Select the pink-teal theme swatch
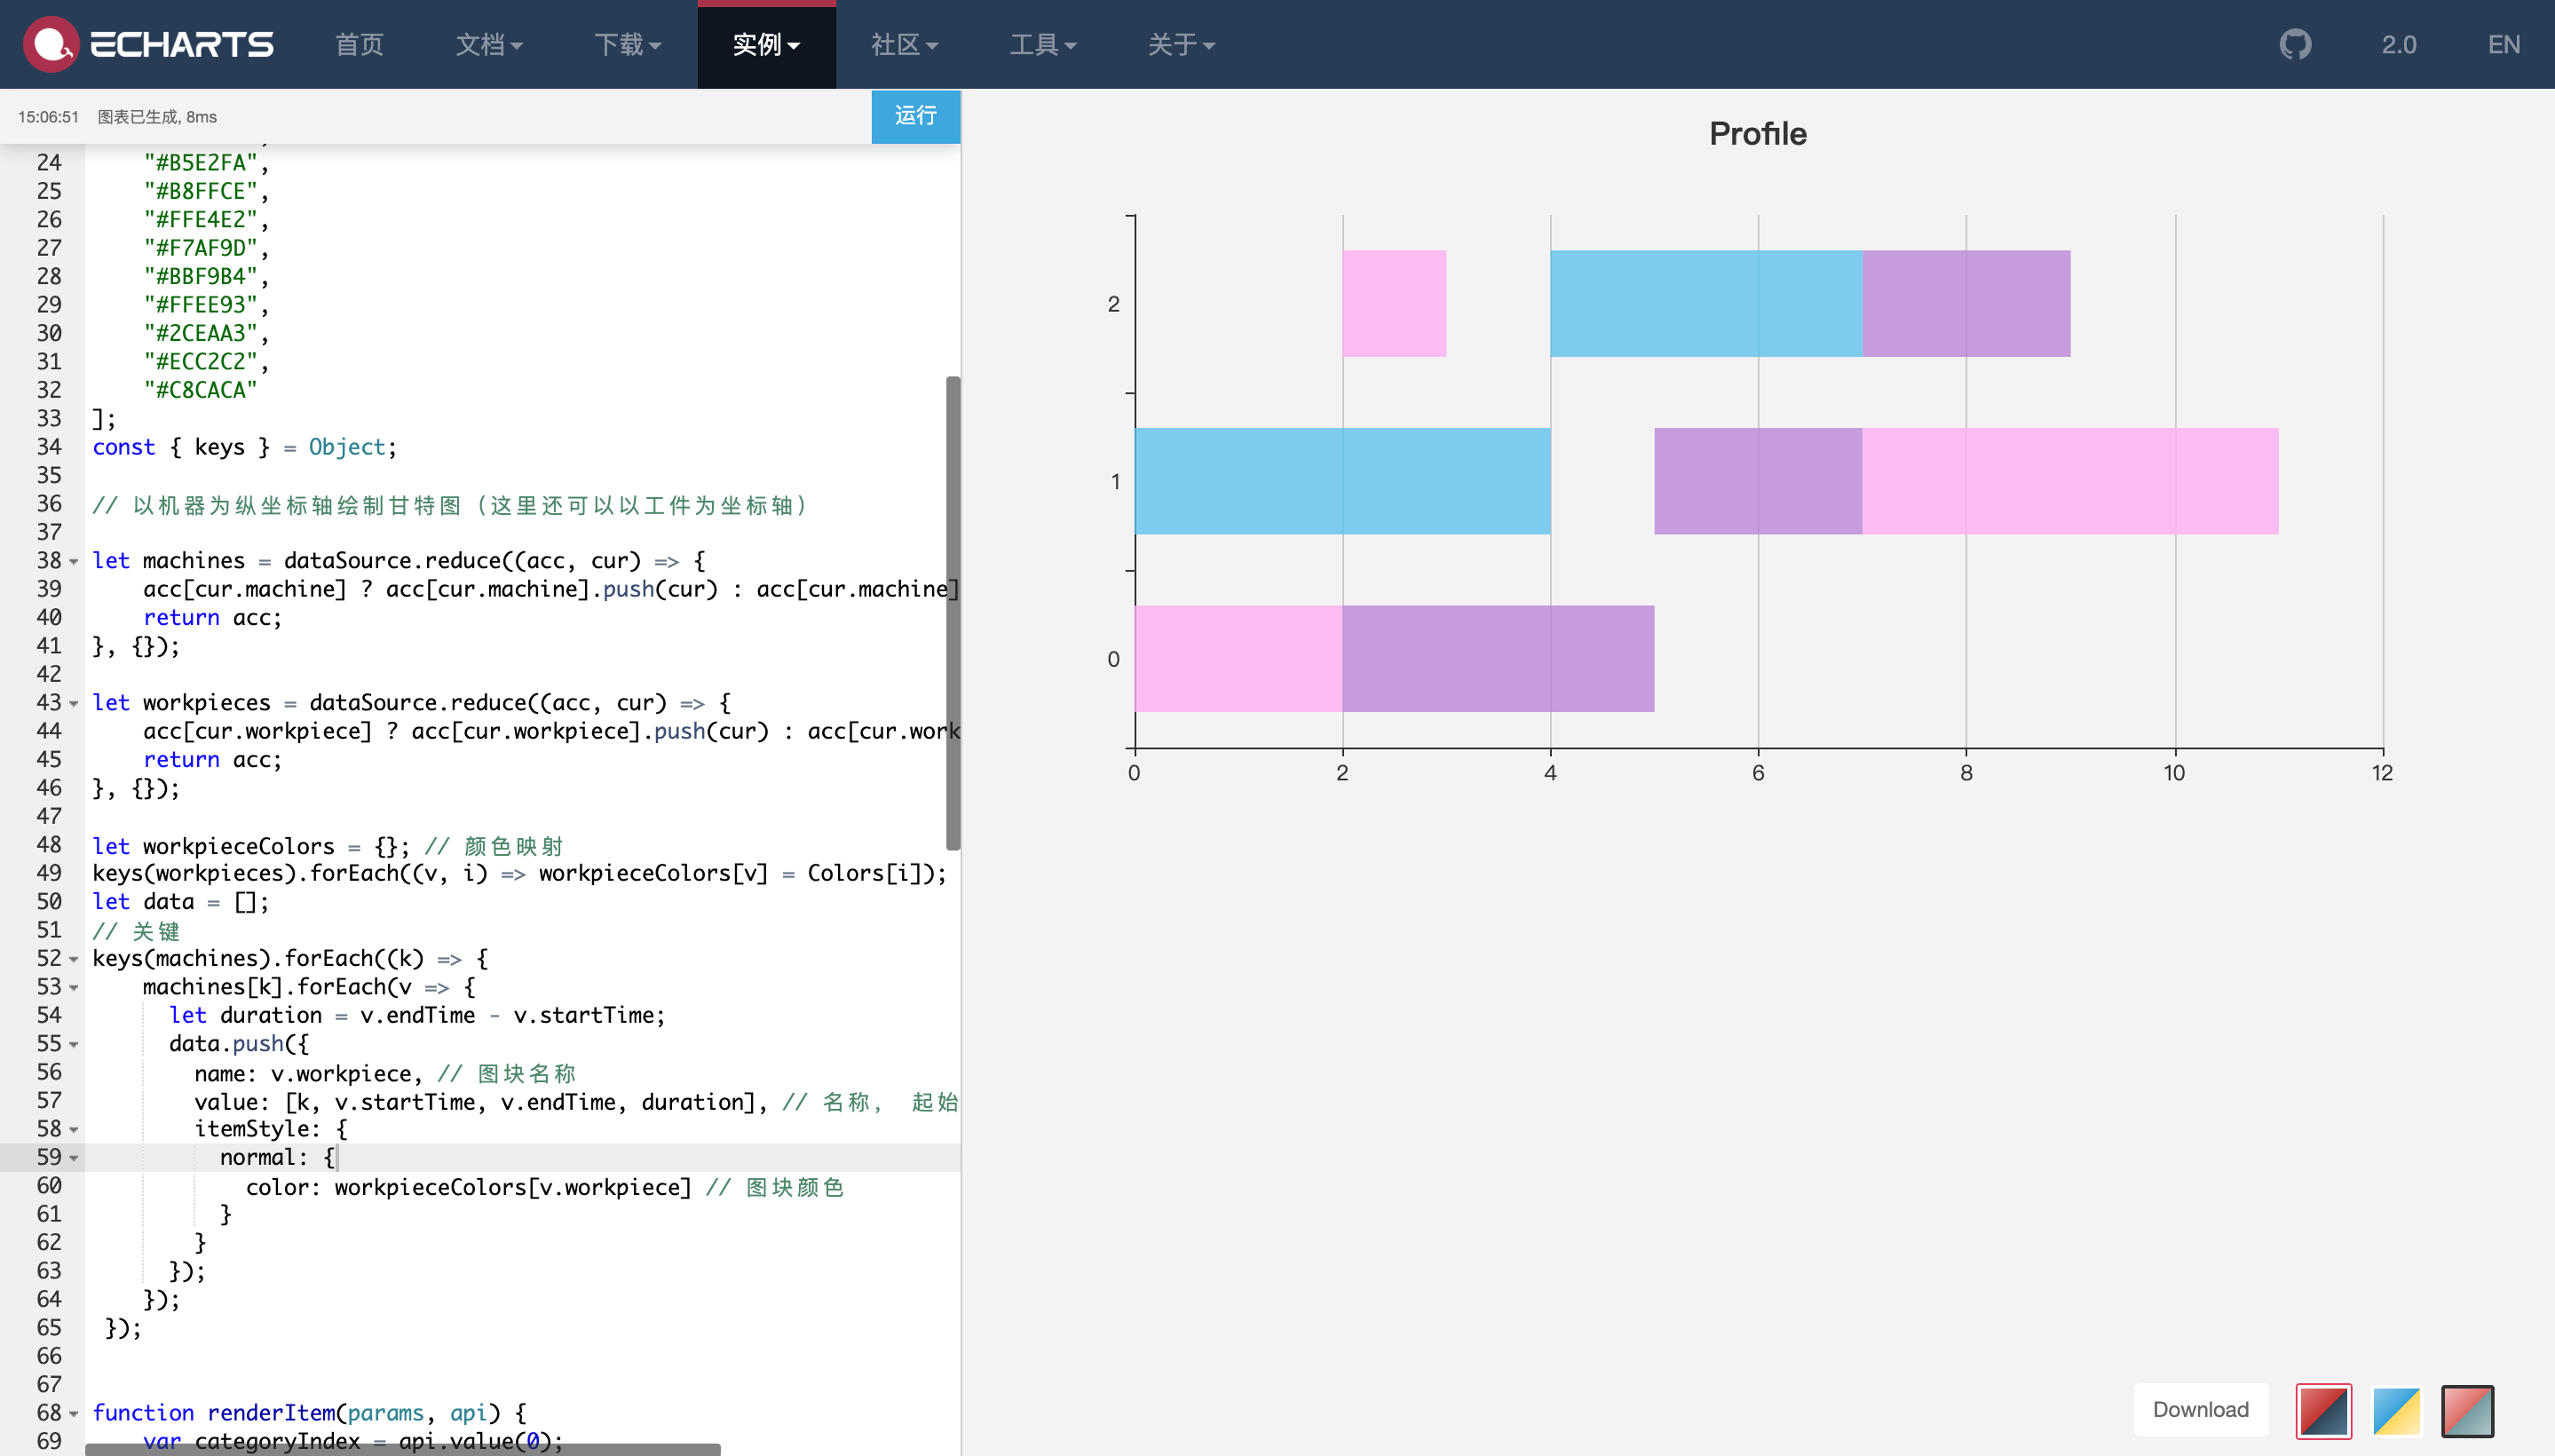The image size is (2555, 1456). (2467, 1411)
